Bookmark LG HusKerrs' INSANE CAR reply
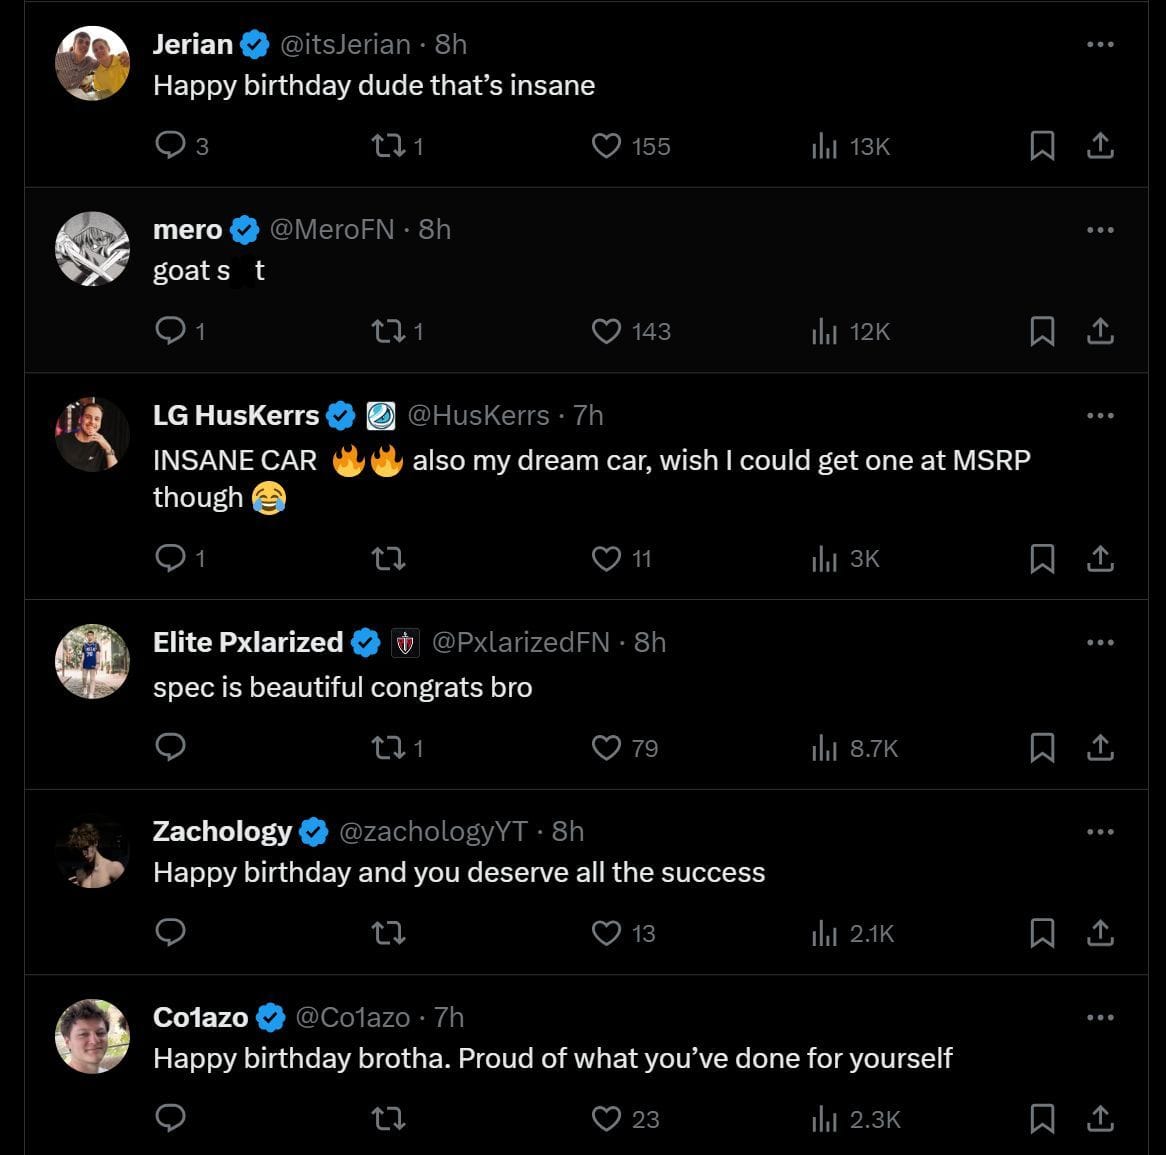The height and width of the screenshot is (1155, 1166). pos(1042,559)
